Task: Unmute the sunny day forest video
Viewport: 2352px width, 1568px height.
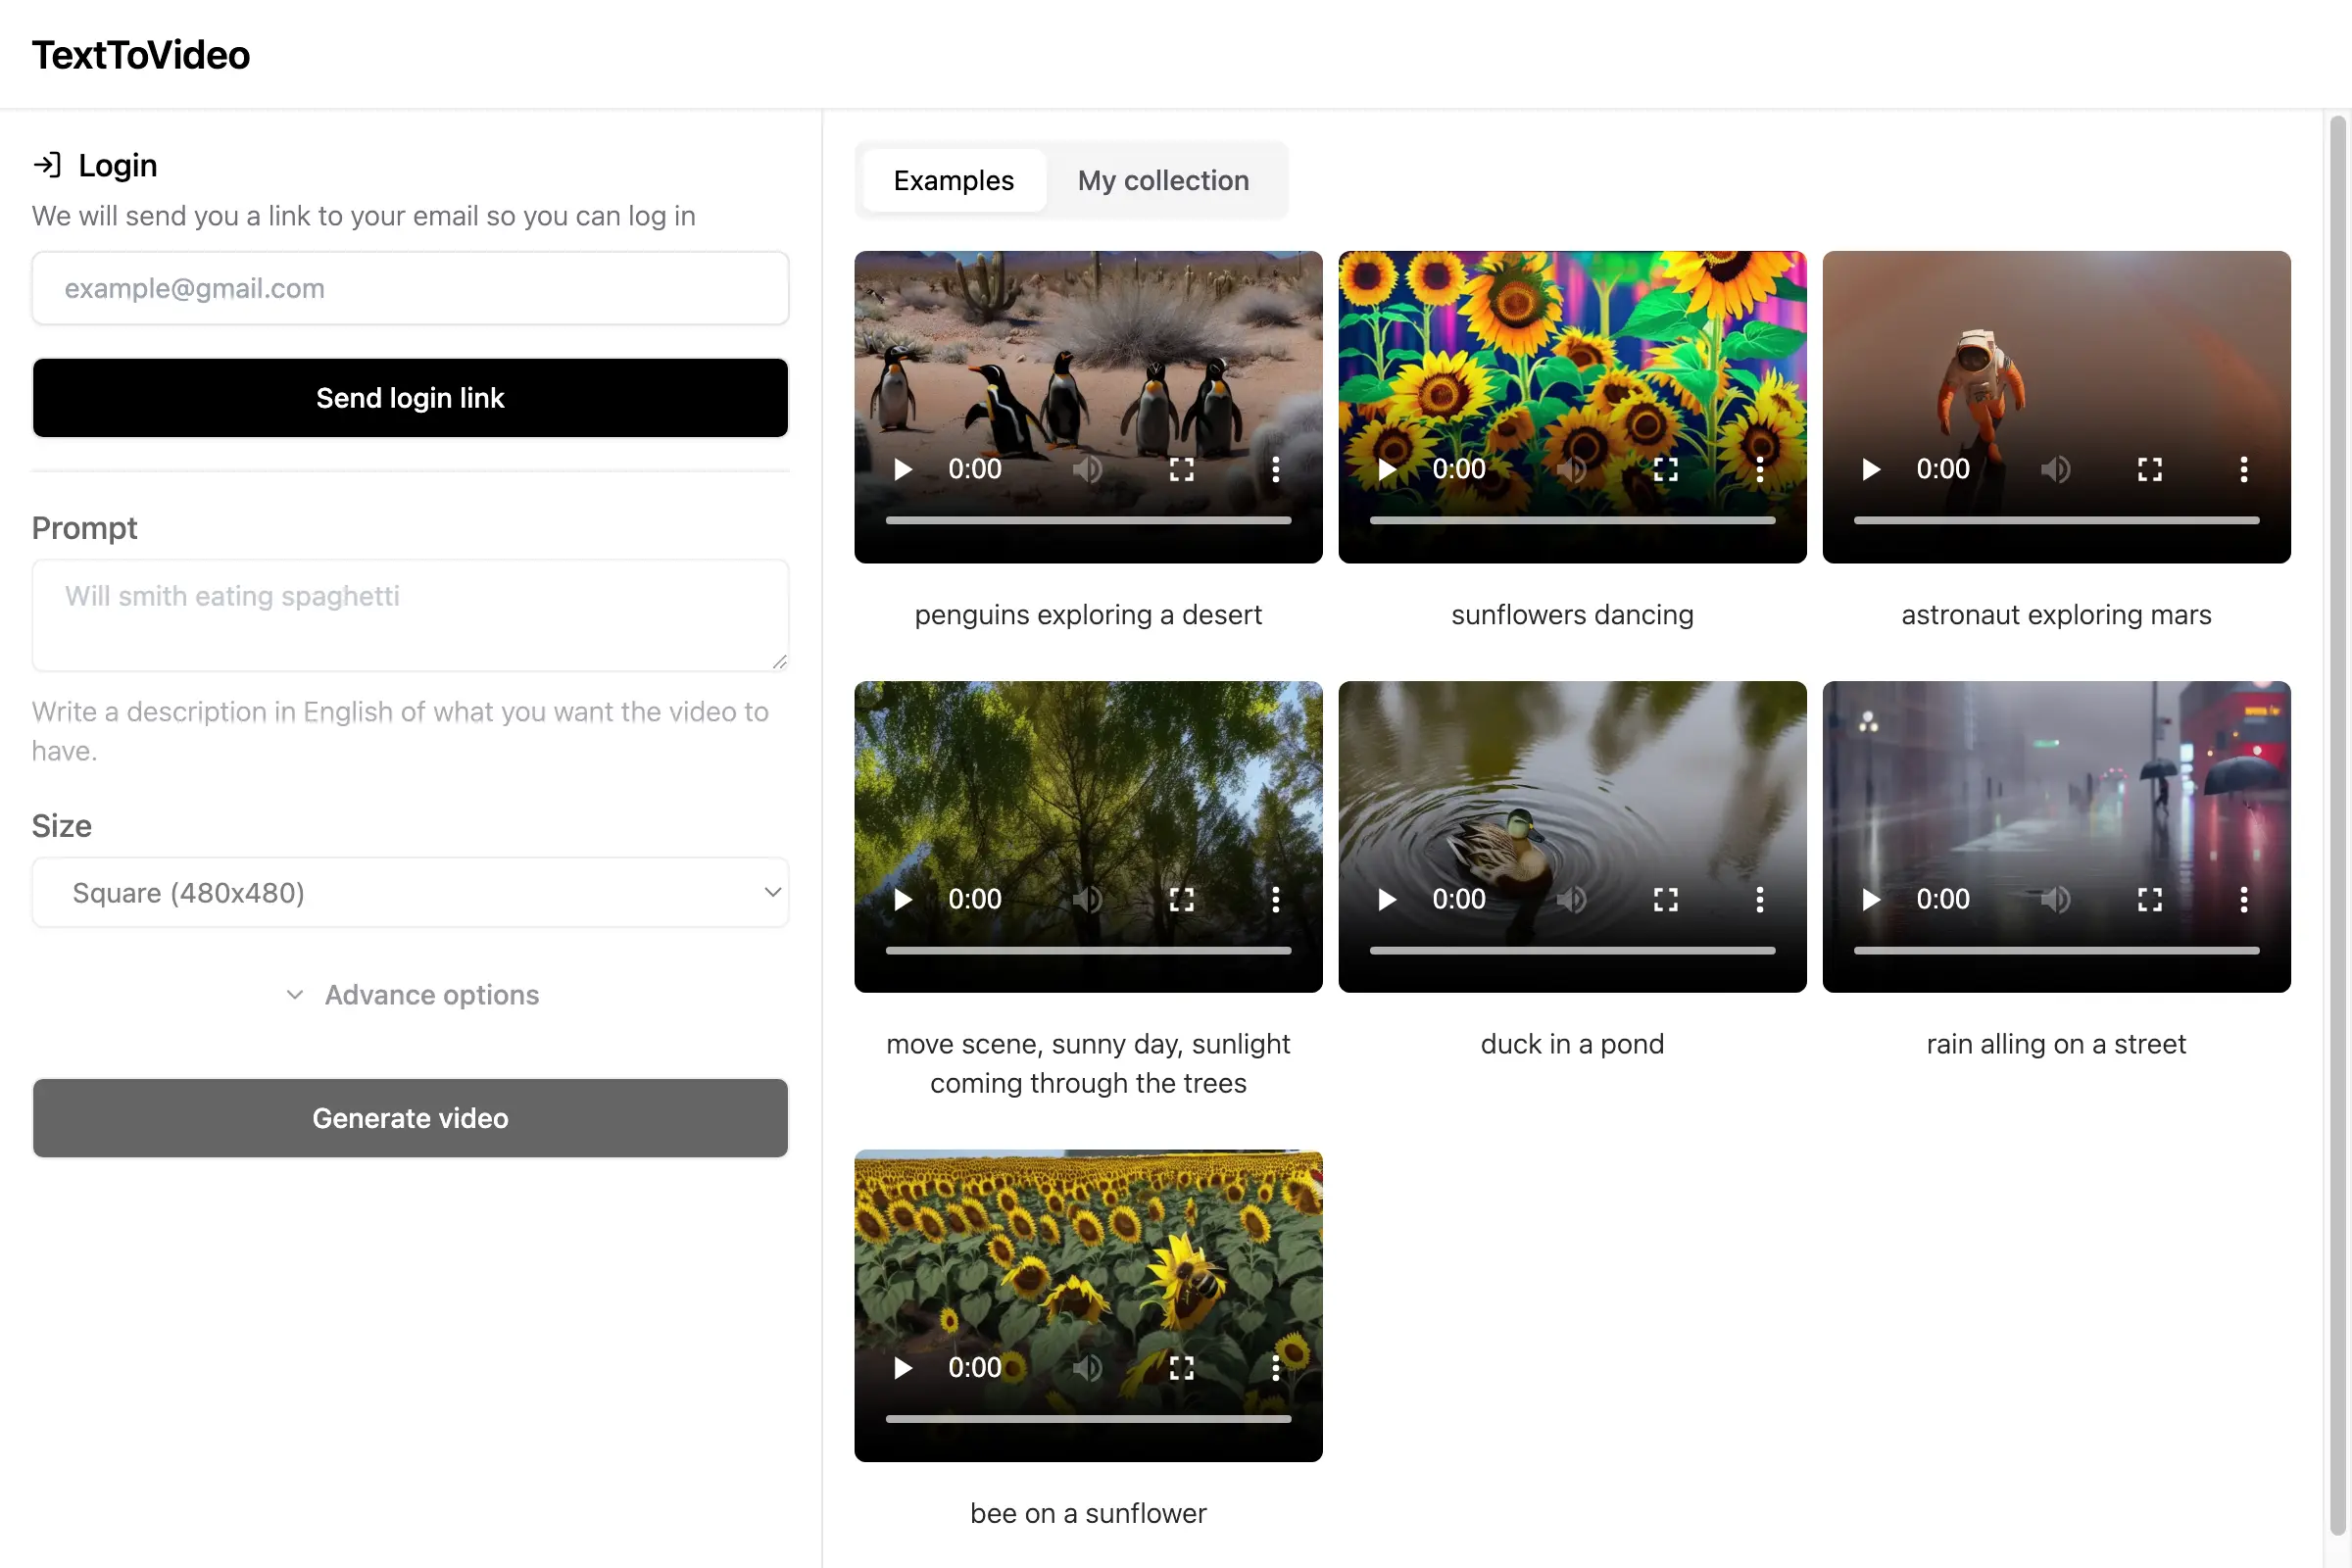Action: click(x=1088, y=899)
